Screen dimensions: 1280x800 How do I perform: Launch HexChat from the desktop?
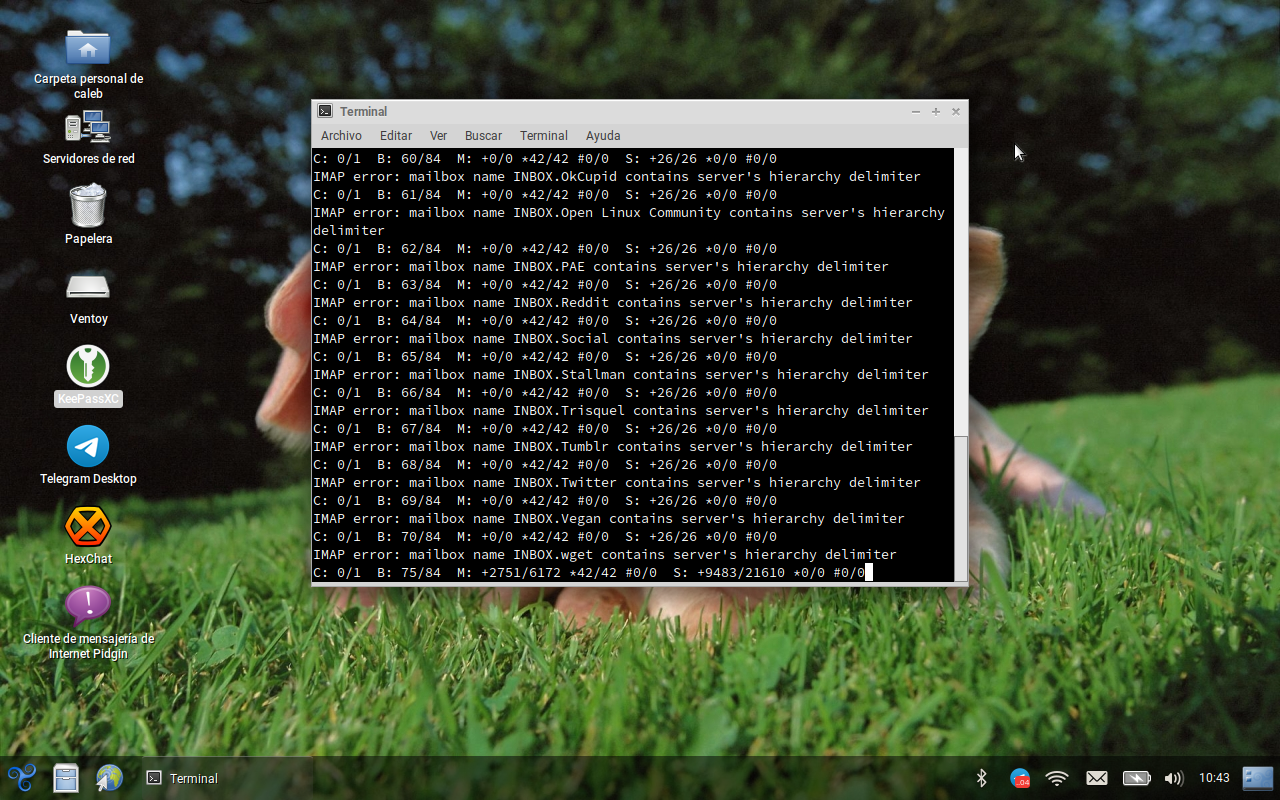(x=88, y=526)
